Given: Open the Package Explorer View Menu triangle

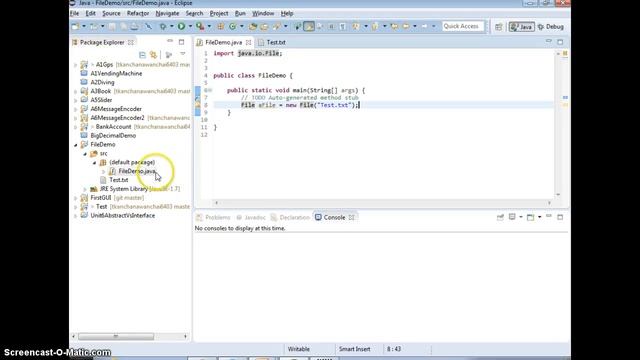Looking at the screenshot, I should (x=183, y=54).
